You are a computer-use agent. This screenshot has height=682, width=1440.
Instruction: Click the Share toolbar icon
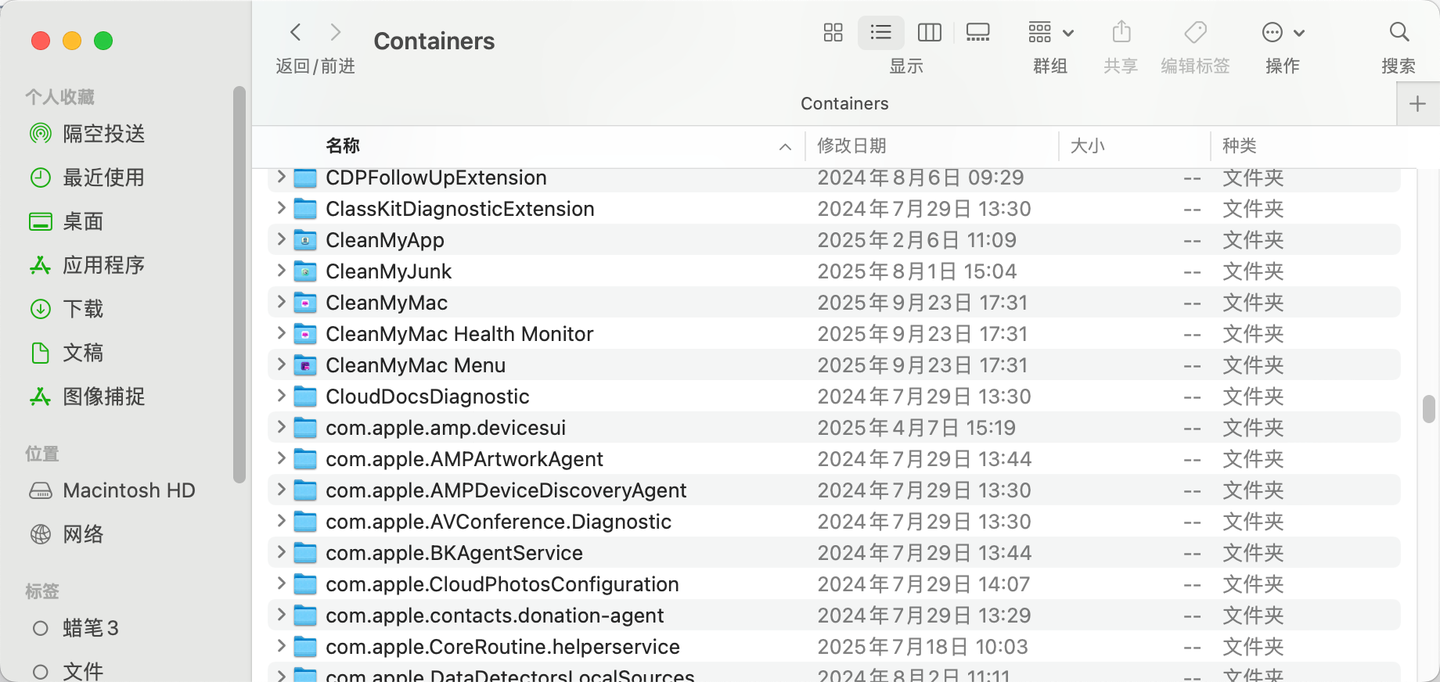coord(1121,32)
